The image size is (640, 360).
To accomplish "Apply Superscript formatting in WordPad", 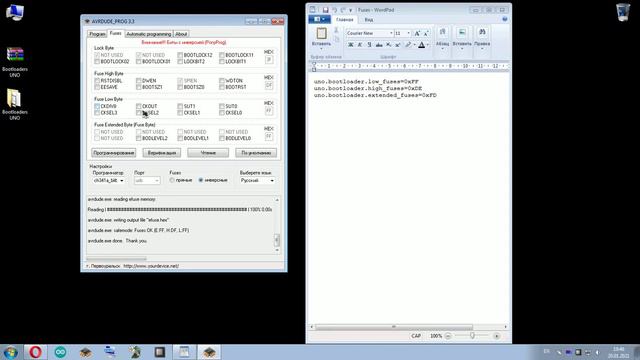I will click(398, 45).
